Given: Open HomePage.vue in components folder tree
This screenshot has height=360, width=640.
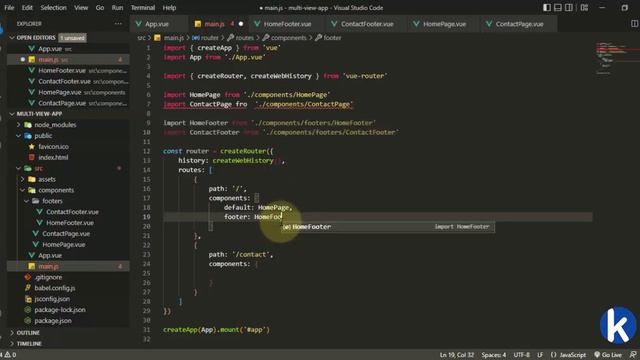Looking at the screenshot, I should (64, 244).
